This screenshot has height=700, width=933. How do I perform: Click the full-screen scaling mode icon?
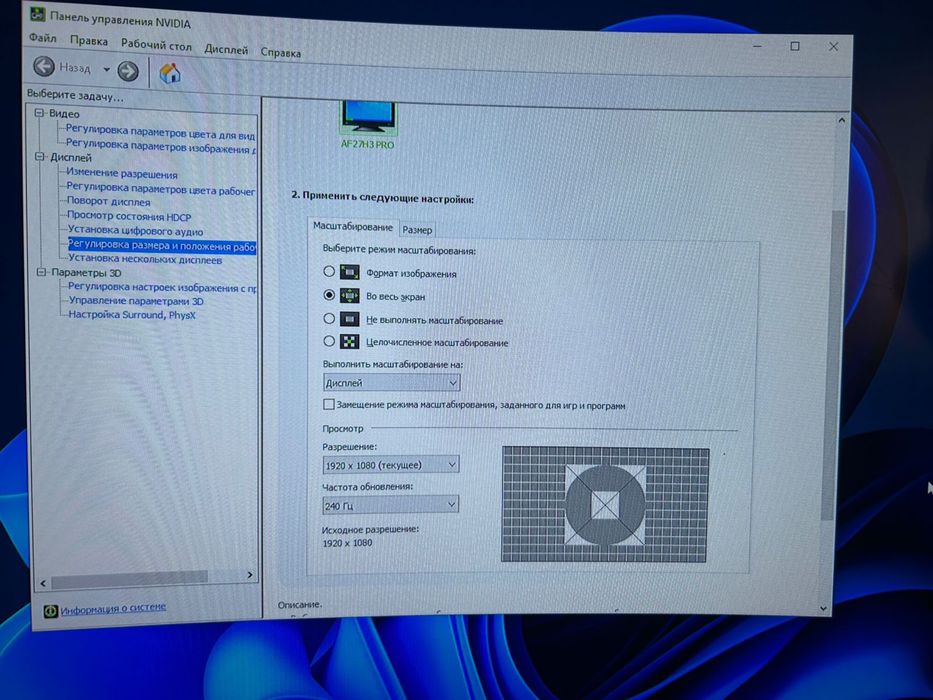tap(349, 295)
